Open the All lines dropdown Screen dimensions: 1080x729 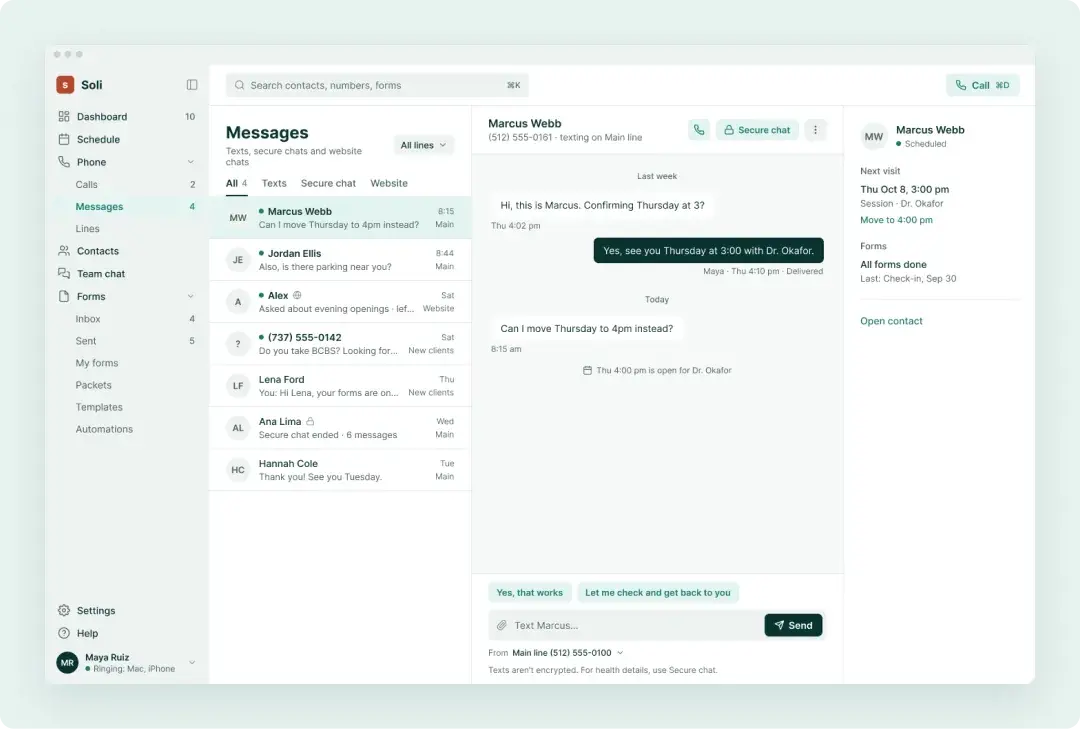pos(424,145)
